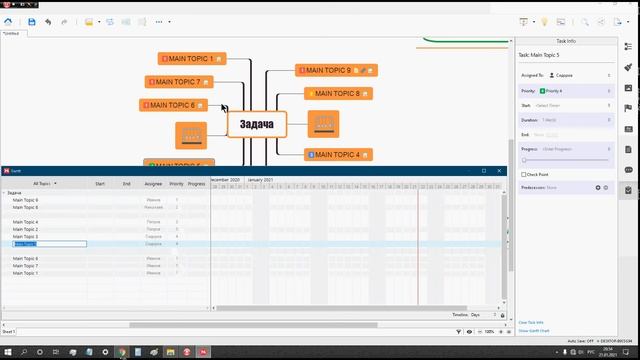The image size is (640, 360).
Task: Undo the last action
Action: point(48,22)
